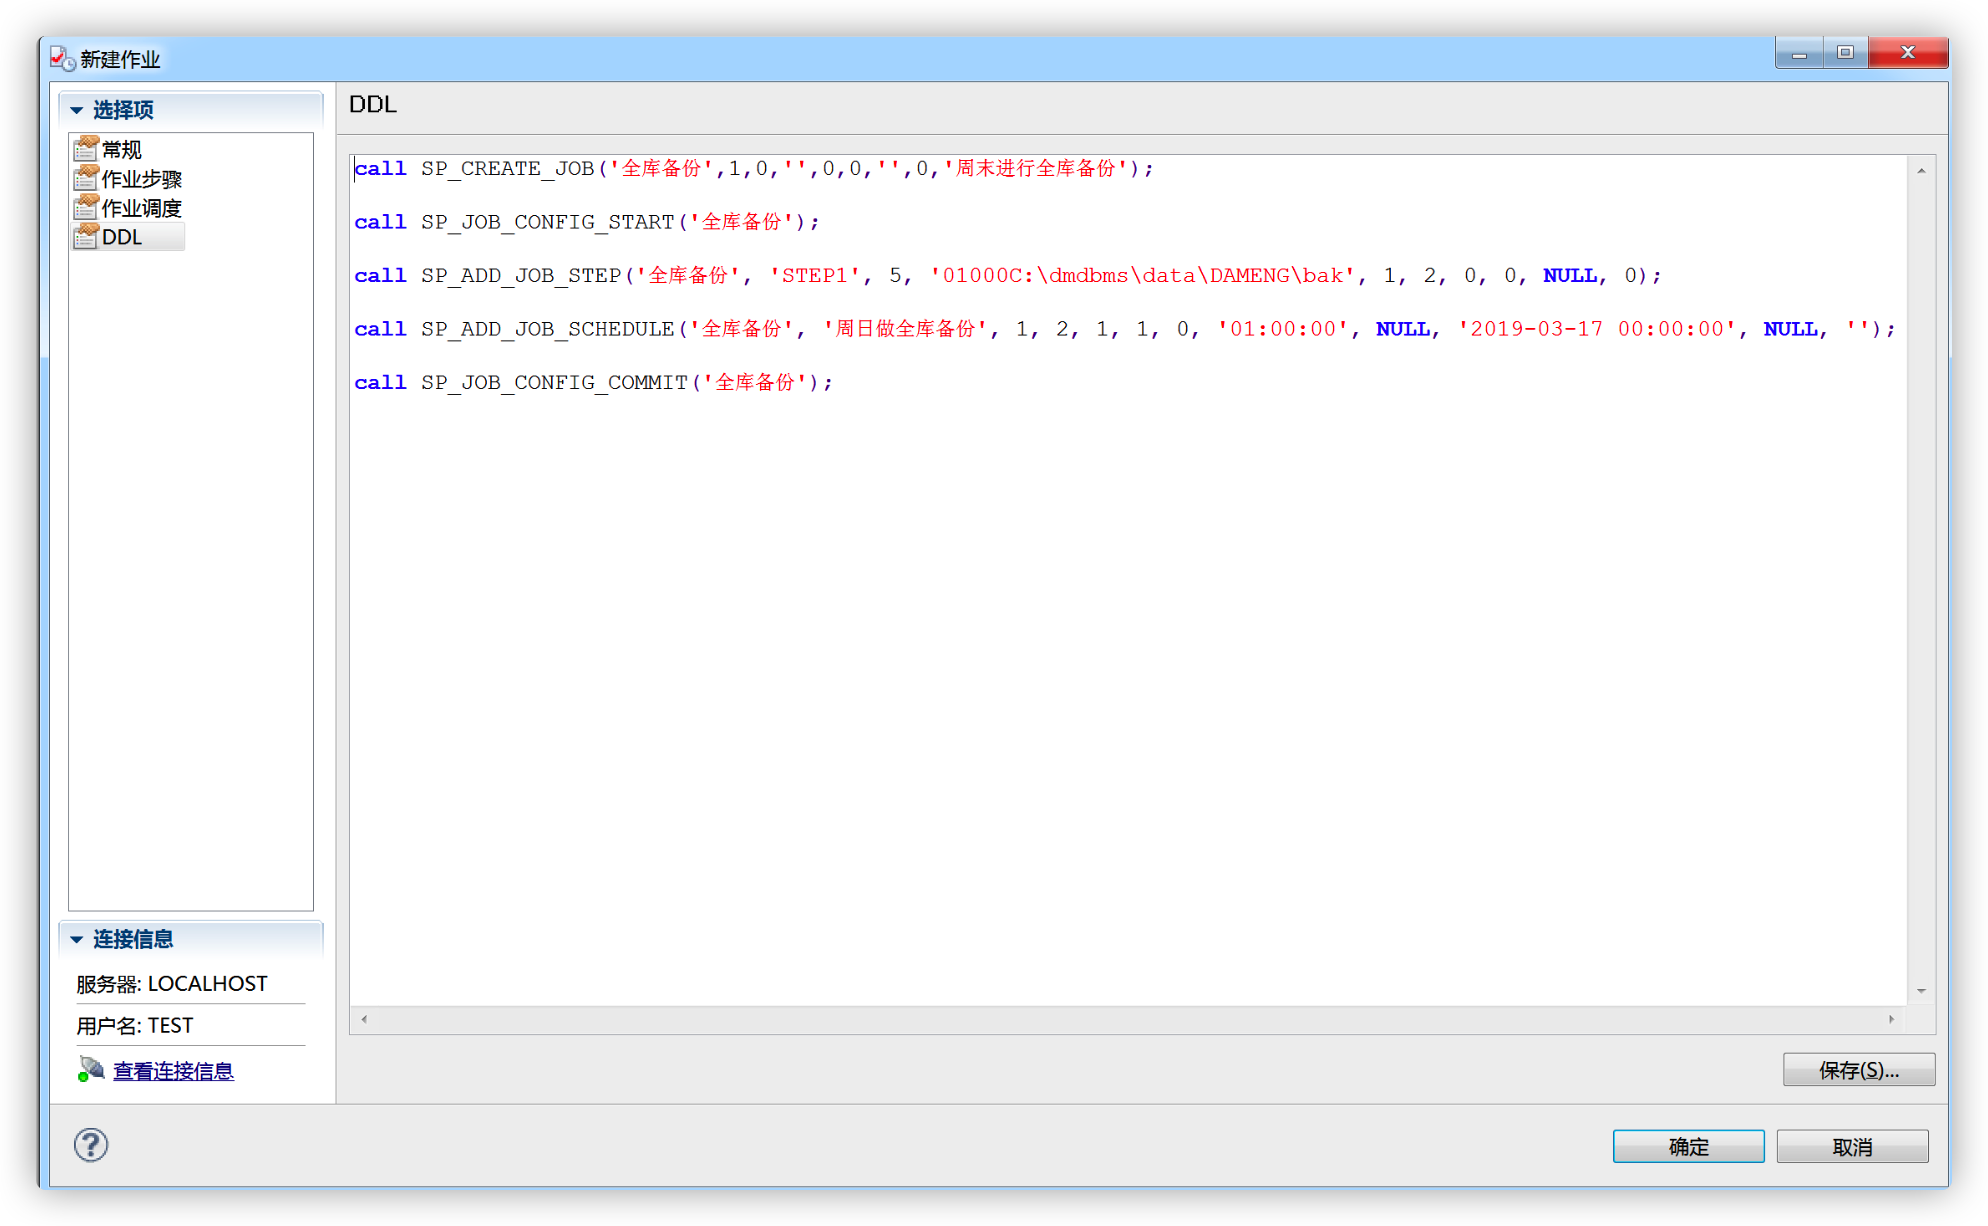Screen dimensions: 1988x1226
Task: Click the 作业调度 page icon
Action: tap(86, 207)
